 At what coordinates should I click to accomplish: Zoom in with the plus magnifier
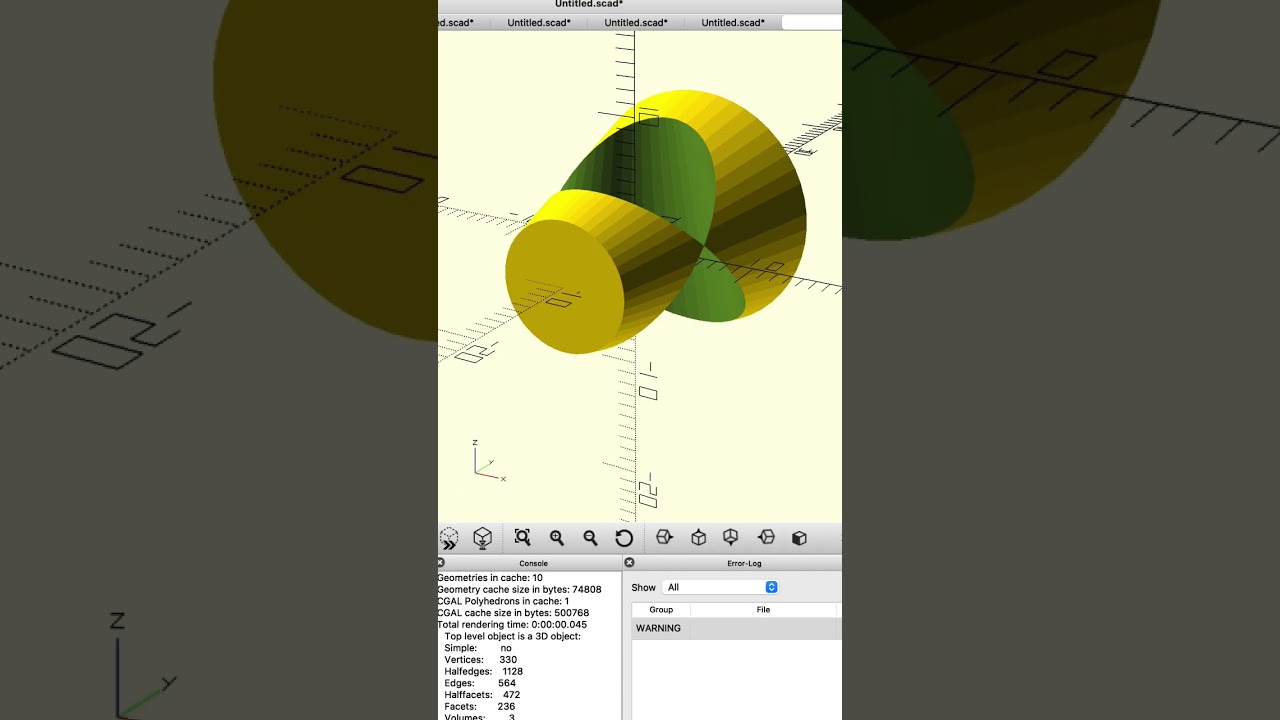[x=557, y=538]
